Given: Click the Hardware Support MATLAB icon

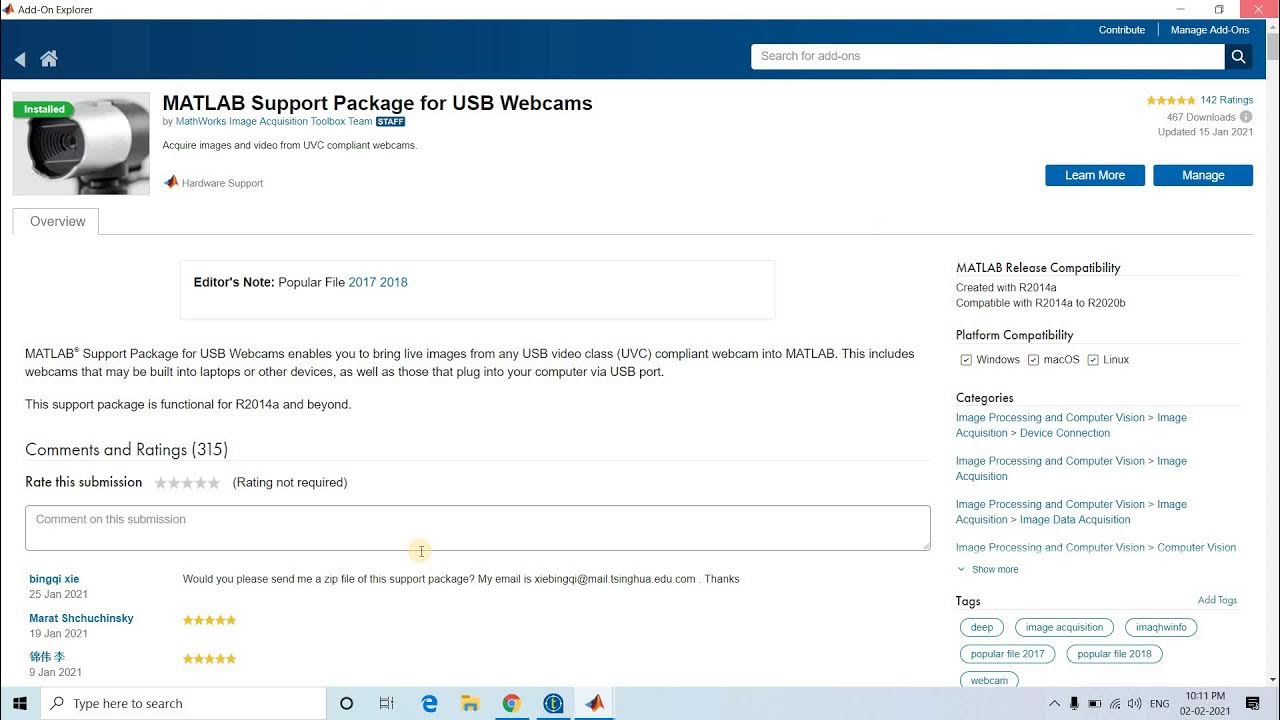Looking at the screenshot, I should point(171,182).
